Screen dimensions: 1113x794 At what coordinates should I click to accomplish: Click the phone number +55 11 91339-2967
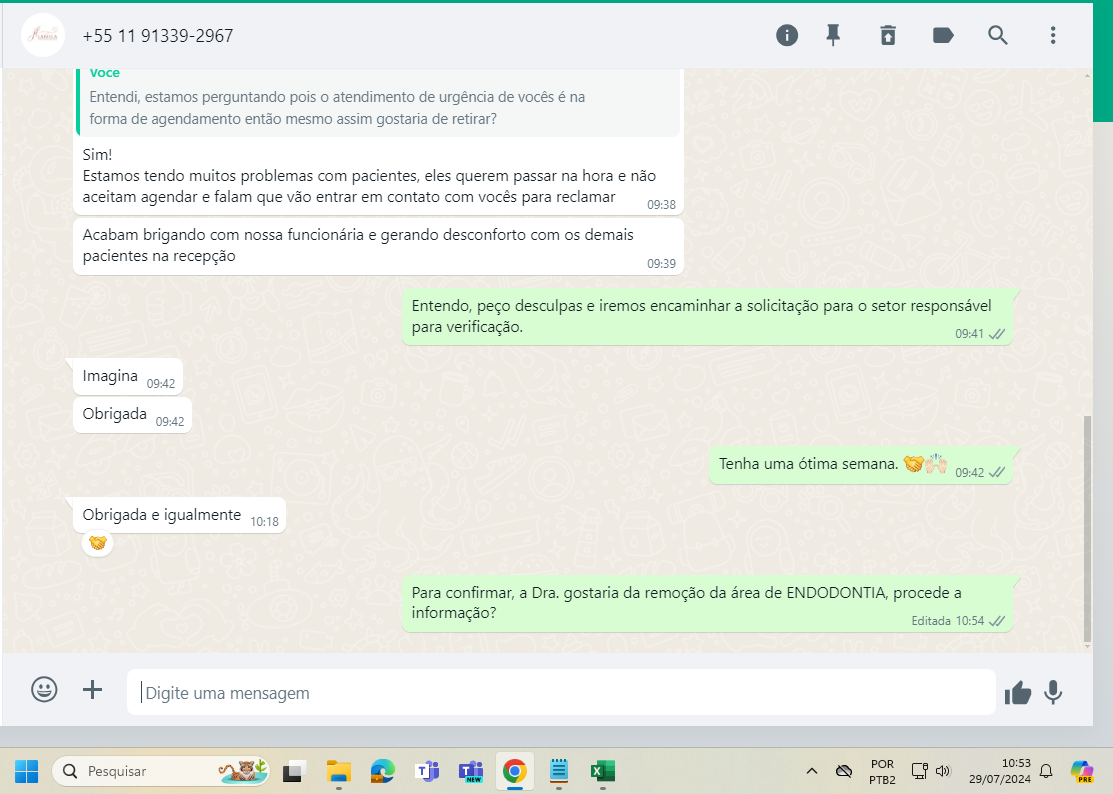tap(158, 36)
